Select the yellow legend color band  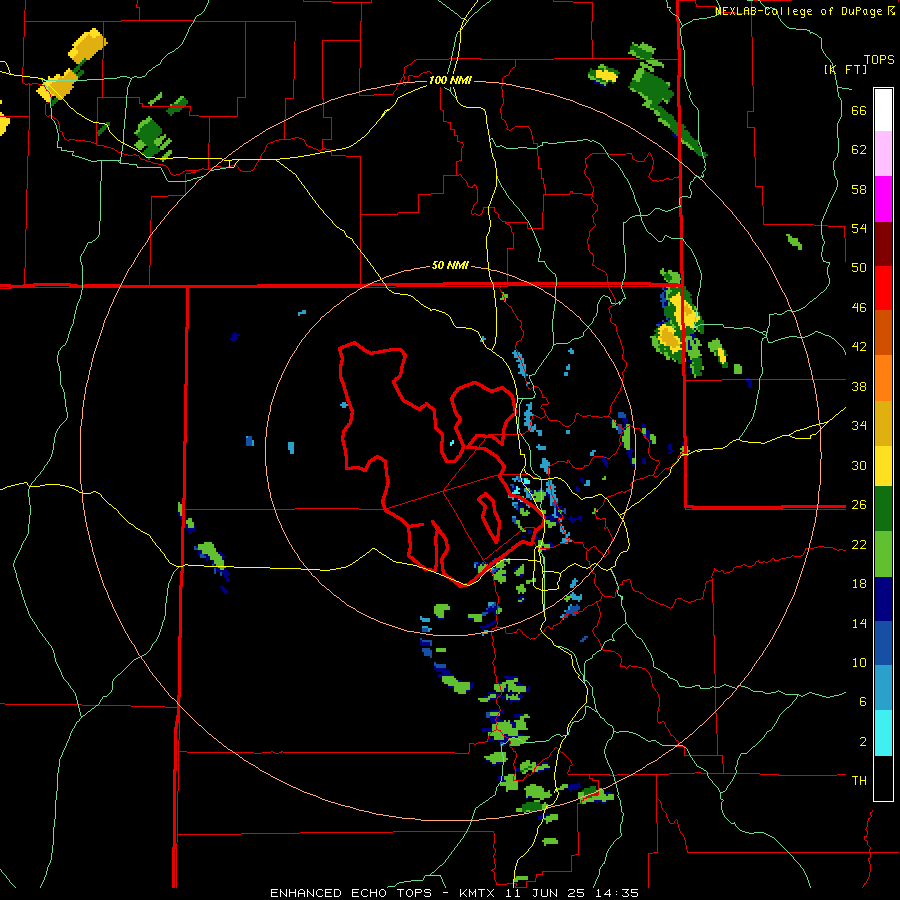883,466
